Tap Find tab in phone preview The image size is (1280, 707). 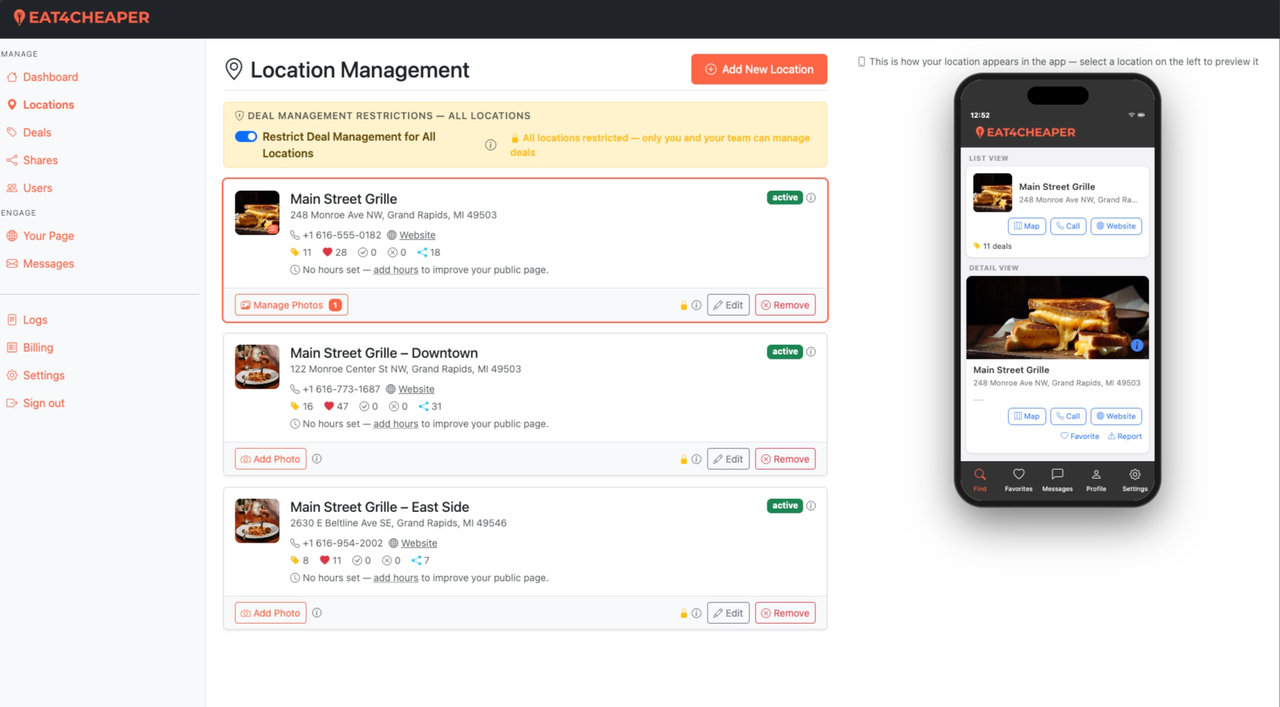point(980,480)
